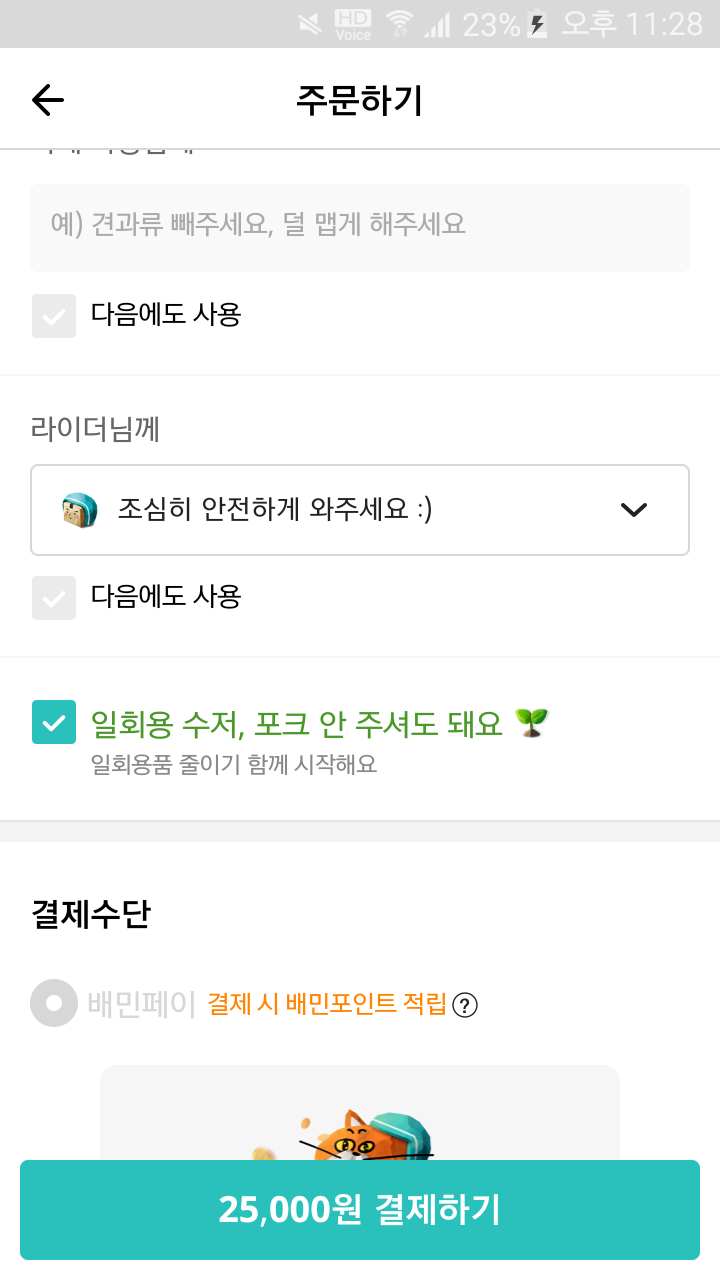Tap the 일회용 수저, 포크 green label text

point(297,723)
